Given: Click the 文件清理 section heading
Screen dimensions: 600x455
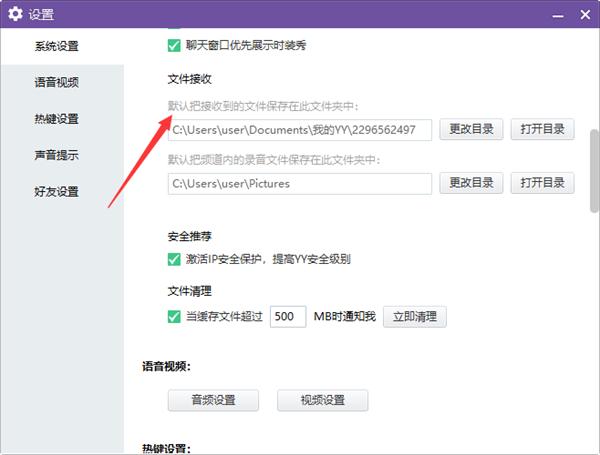Looking at the screenshot, I should point(189,291).
